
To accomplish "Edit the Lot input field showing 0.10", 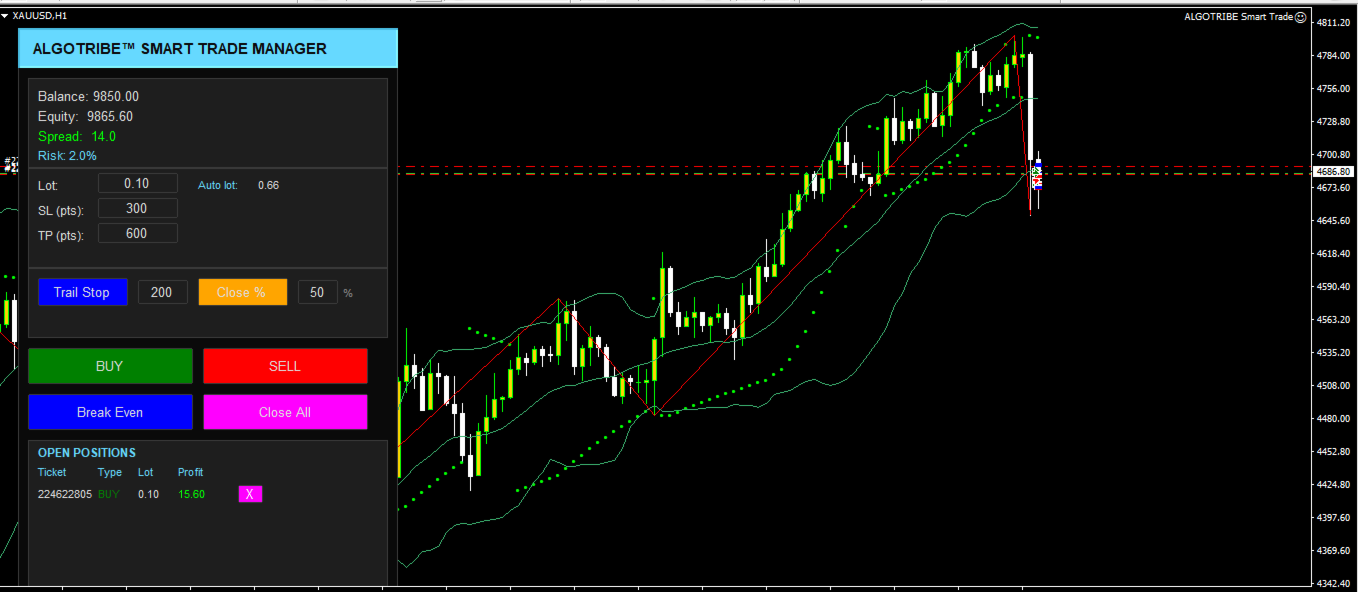I will (x=138, y=183).
